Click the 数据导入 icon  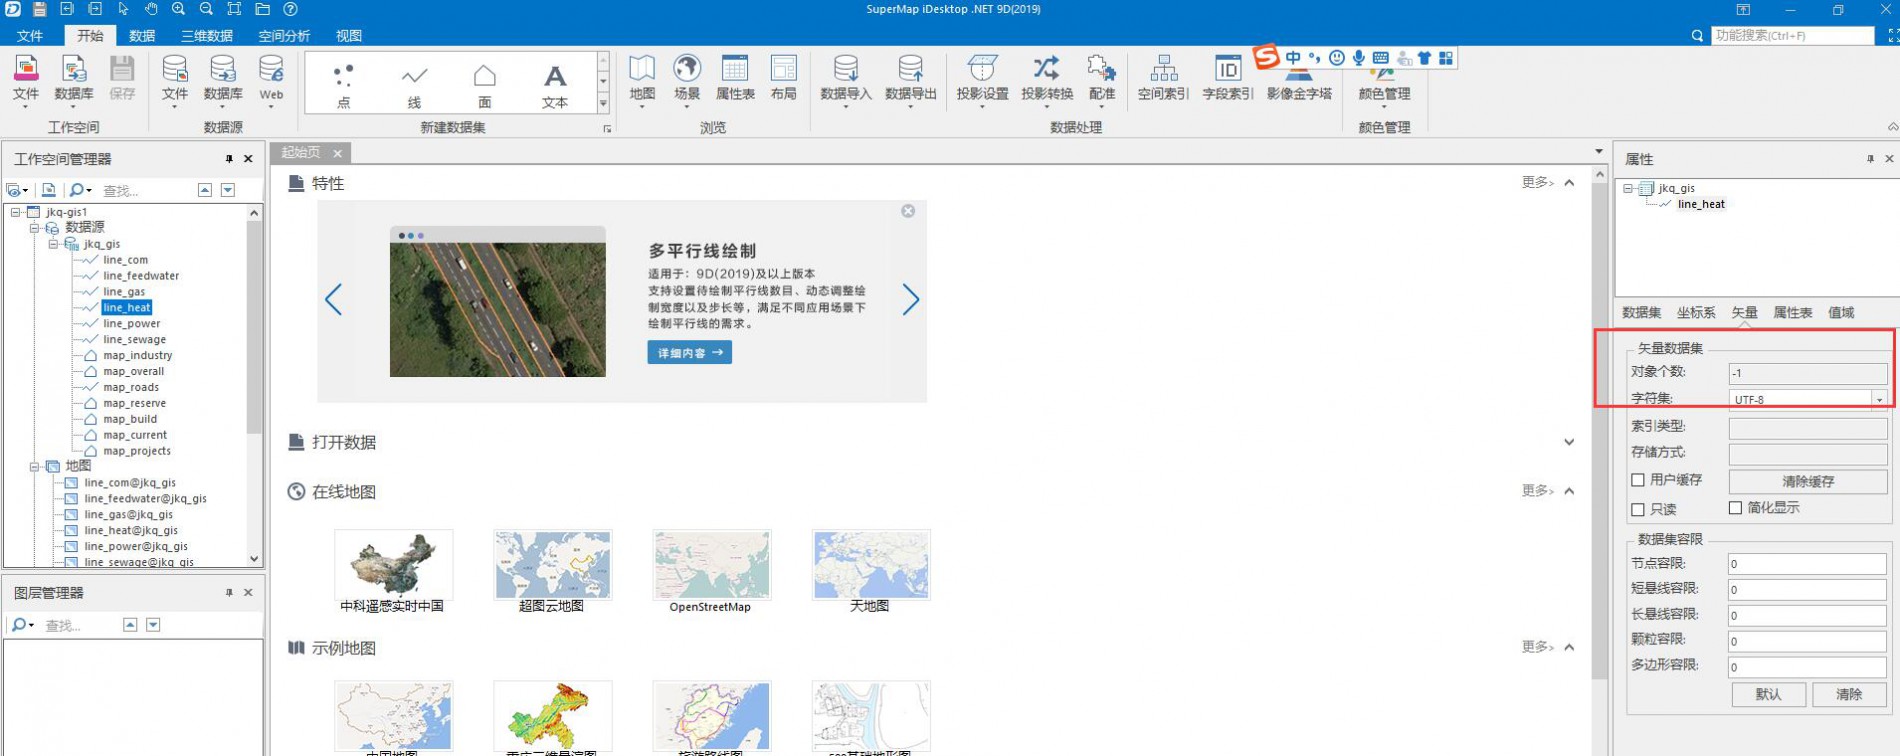846,78
